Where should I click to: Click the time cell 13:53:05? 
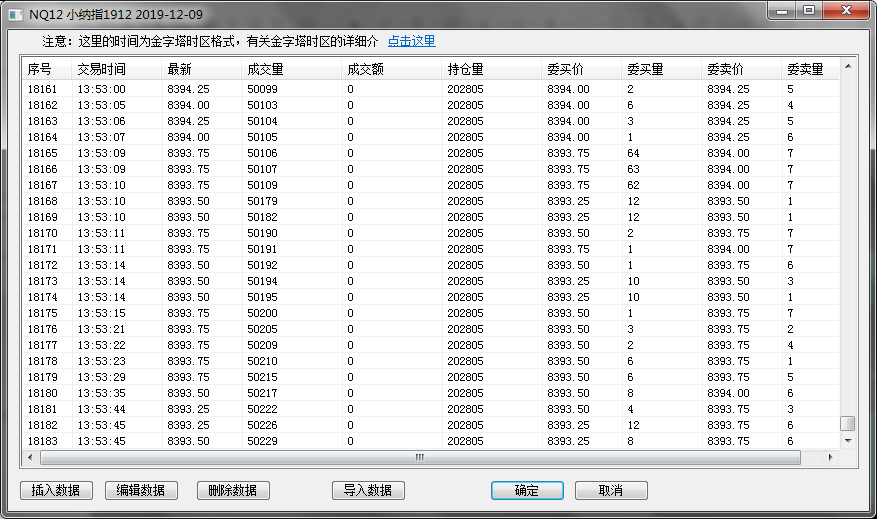click(x=101, y=105)
